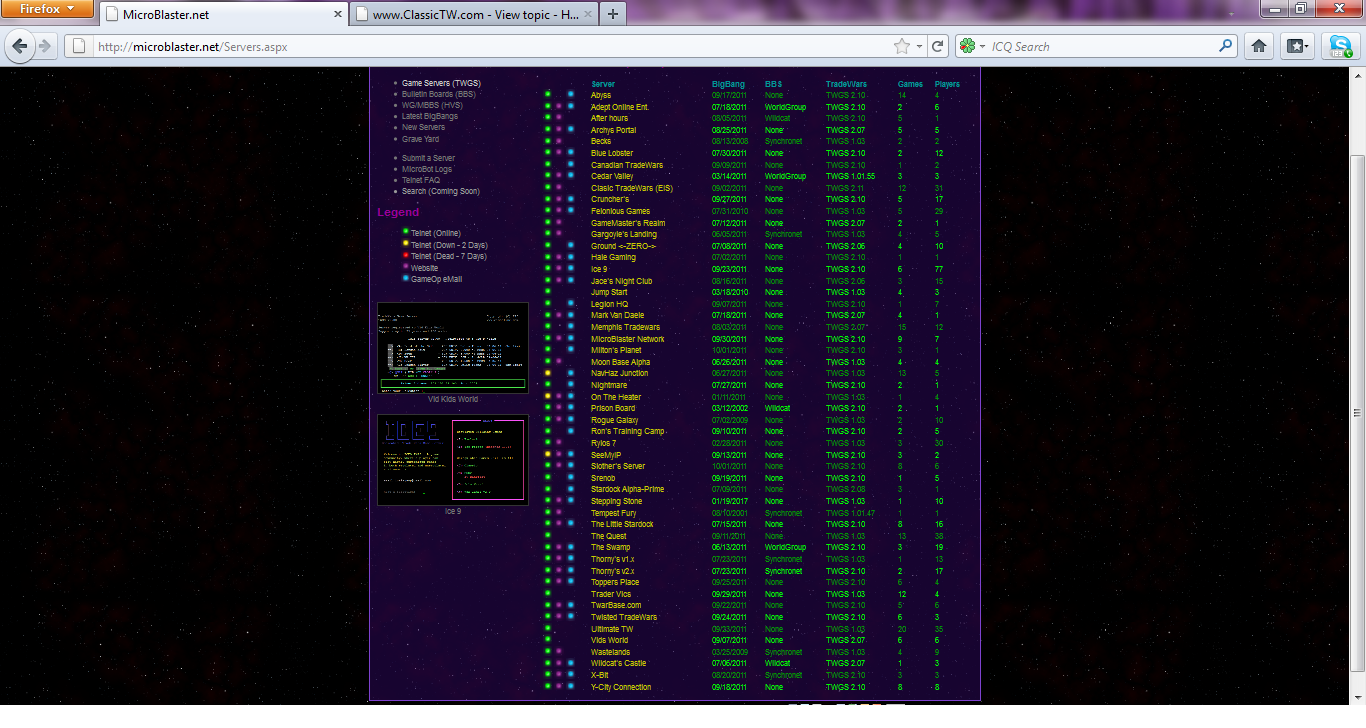Close the ClassicTW.com tab
Viewport: 1366px width, 728px height.
[x=586, y=15]
